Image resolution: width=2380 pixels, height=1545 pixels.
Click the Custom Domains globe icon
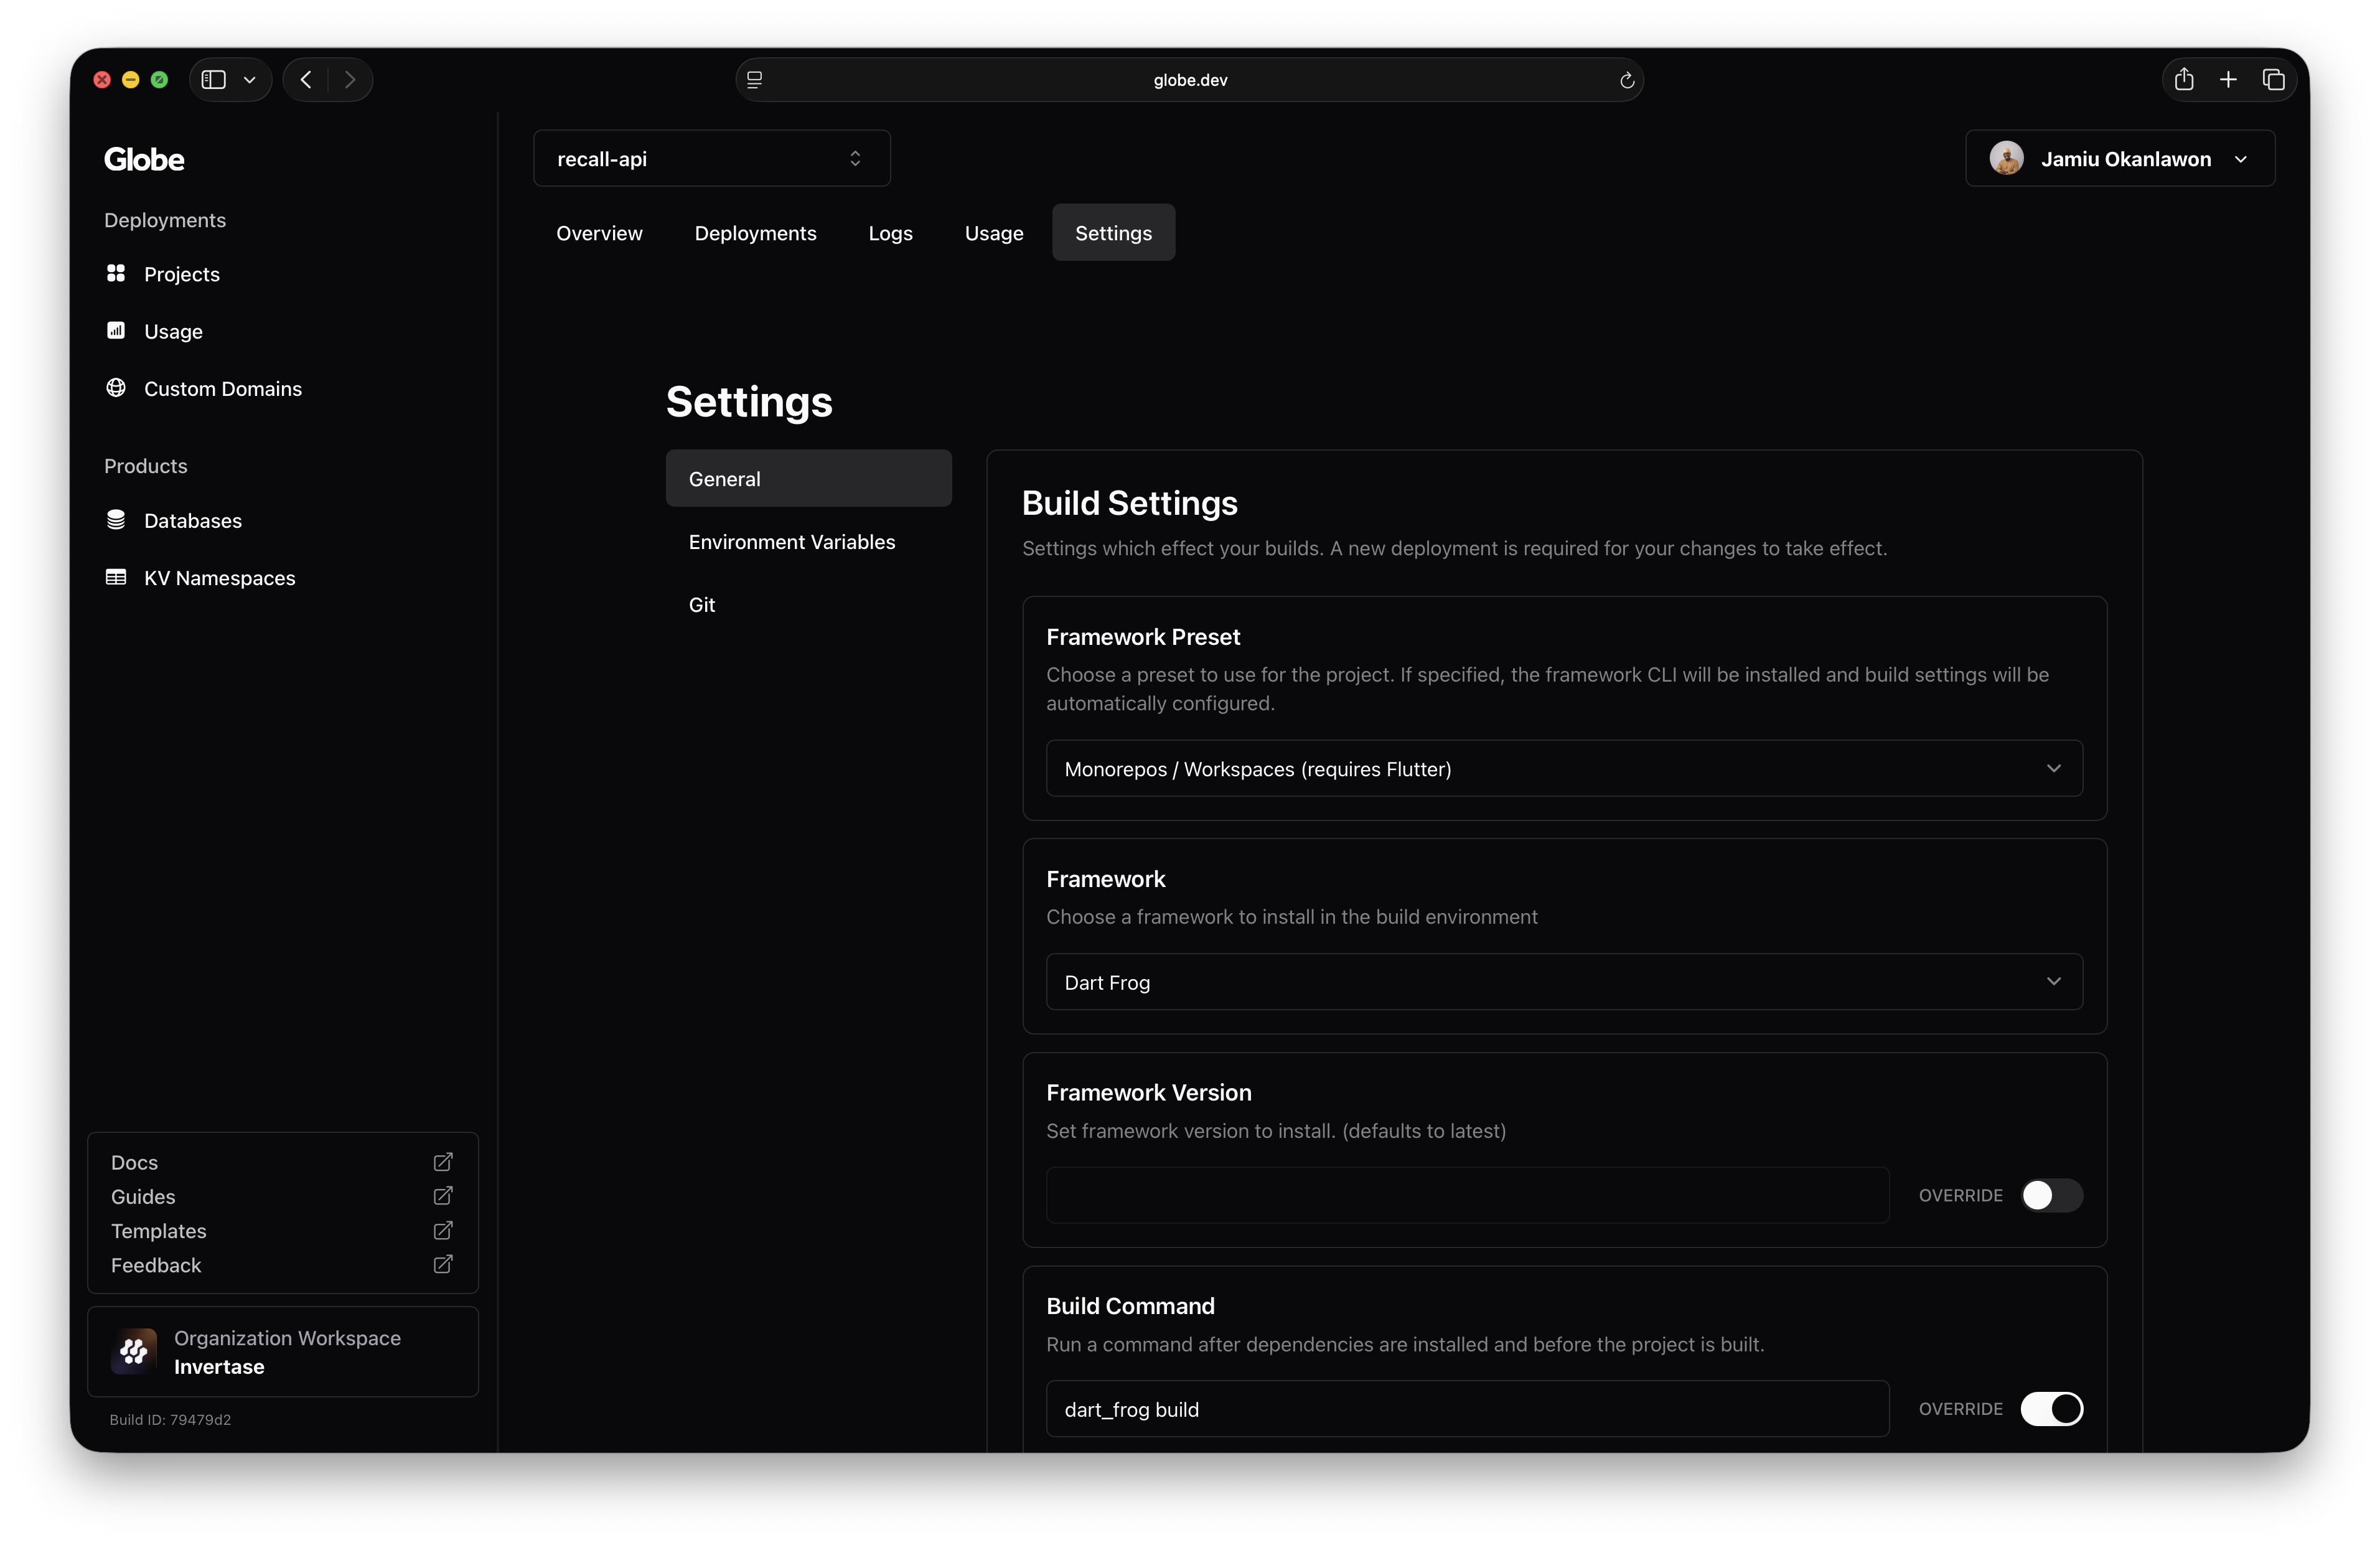tap(116, 388)
